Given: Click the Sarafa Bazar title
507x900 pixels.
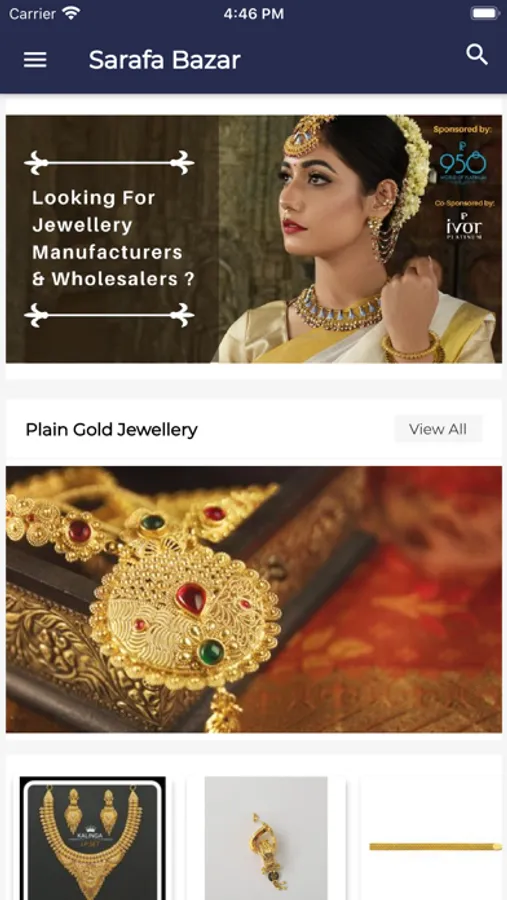Looking at the screenshot, I should (x=164, y=60).
